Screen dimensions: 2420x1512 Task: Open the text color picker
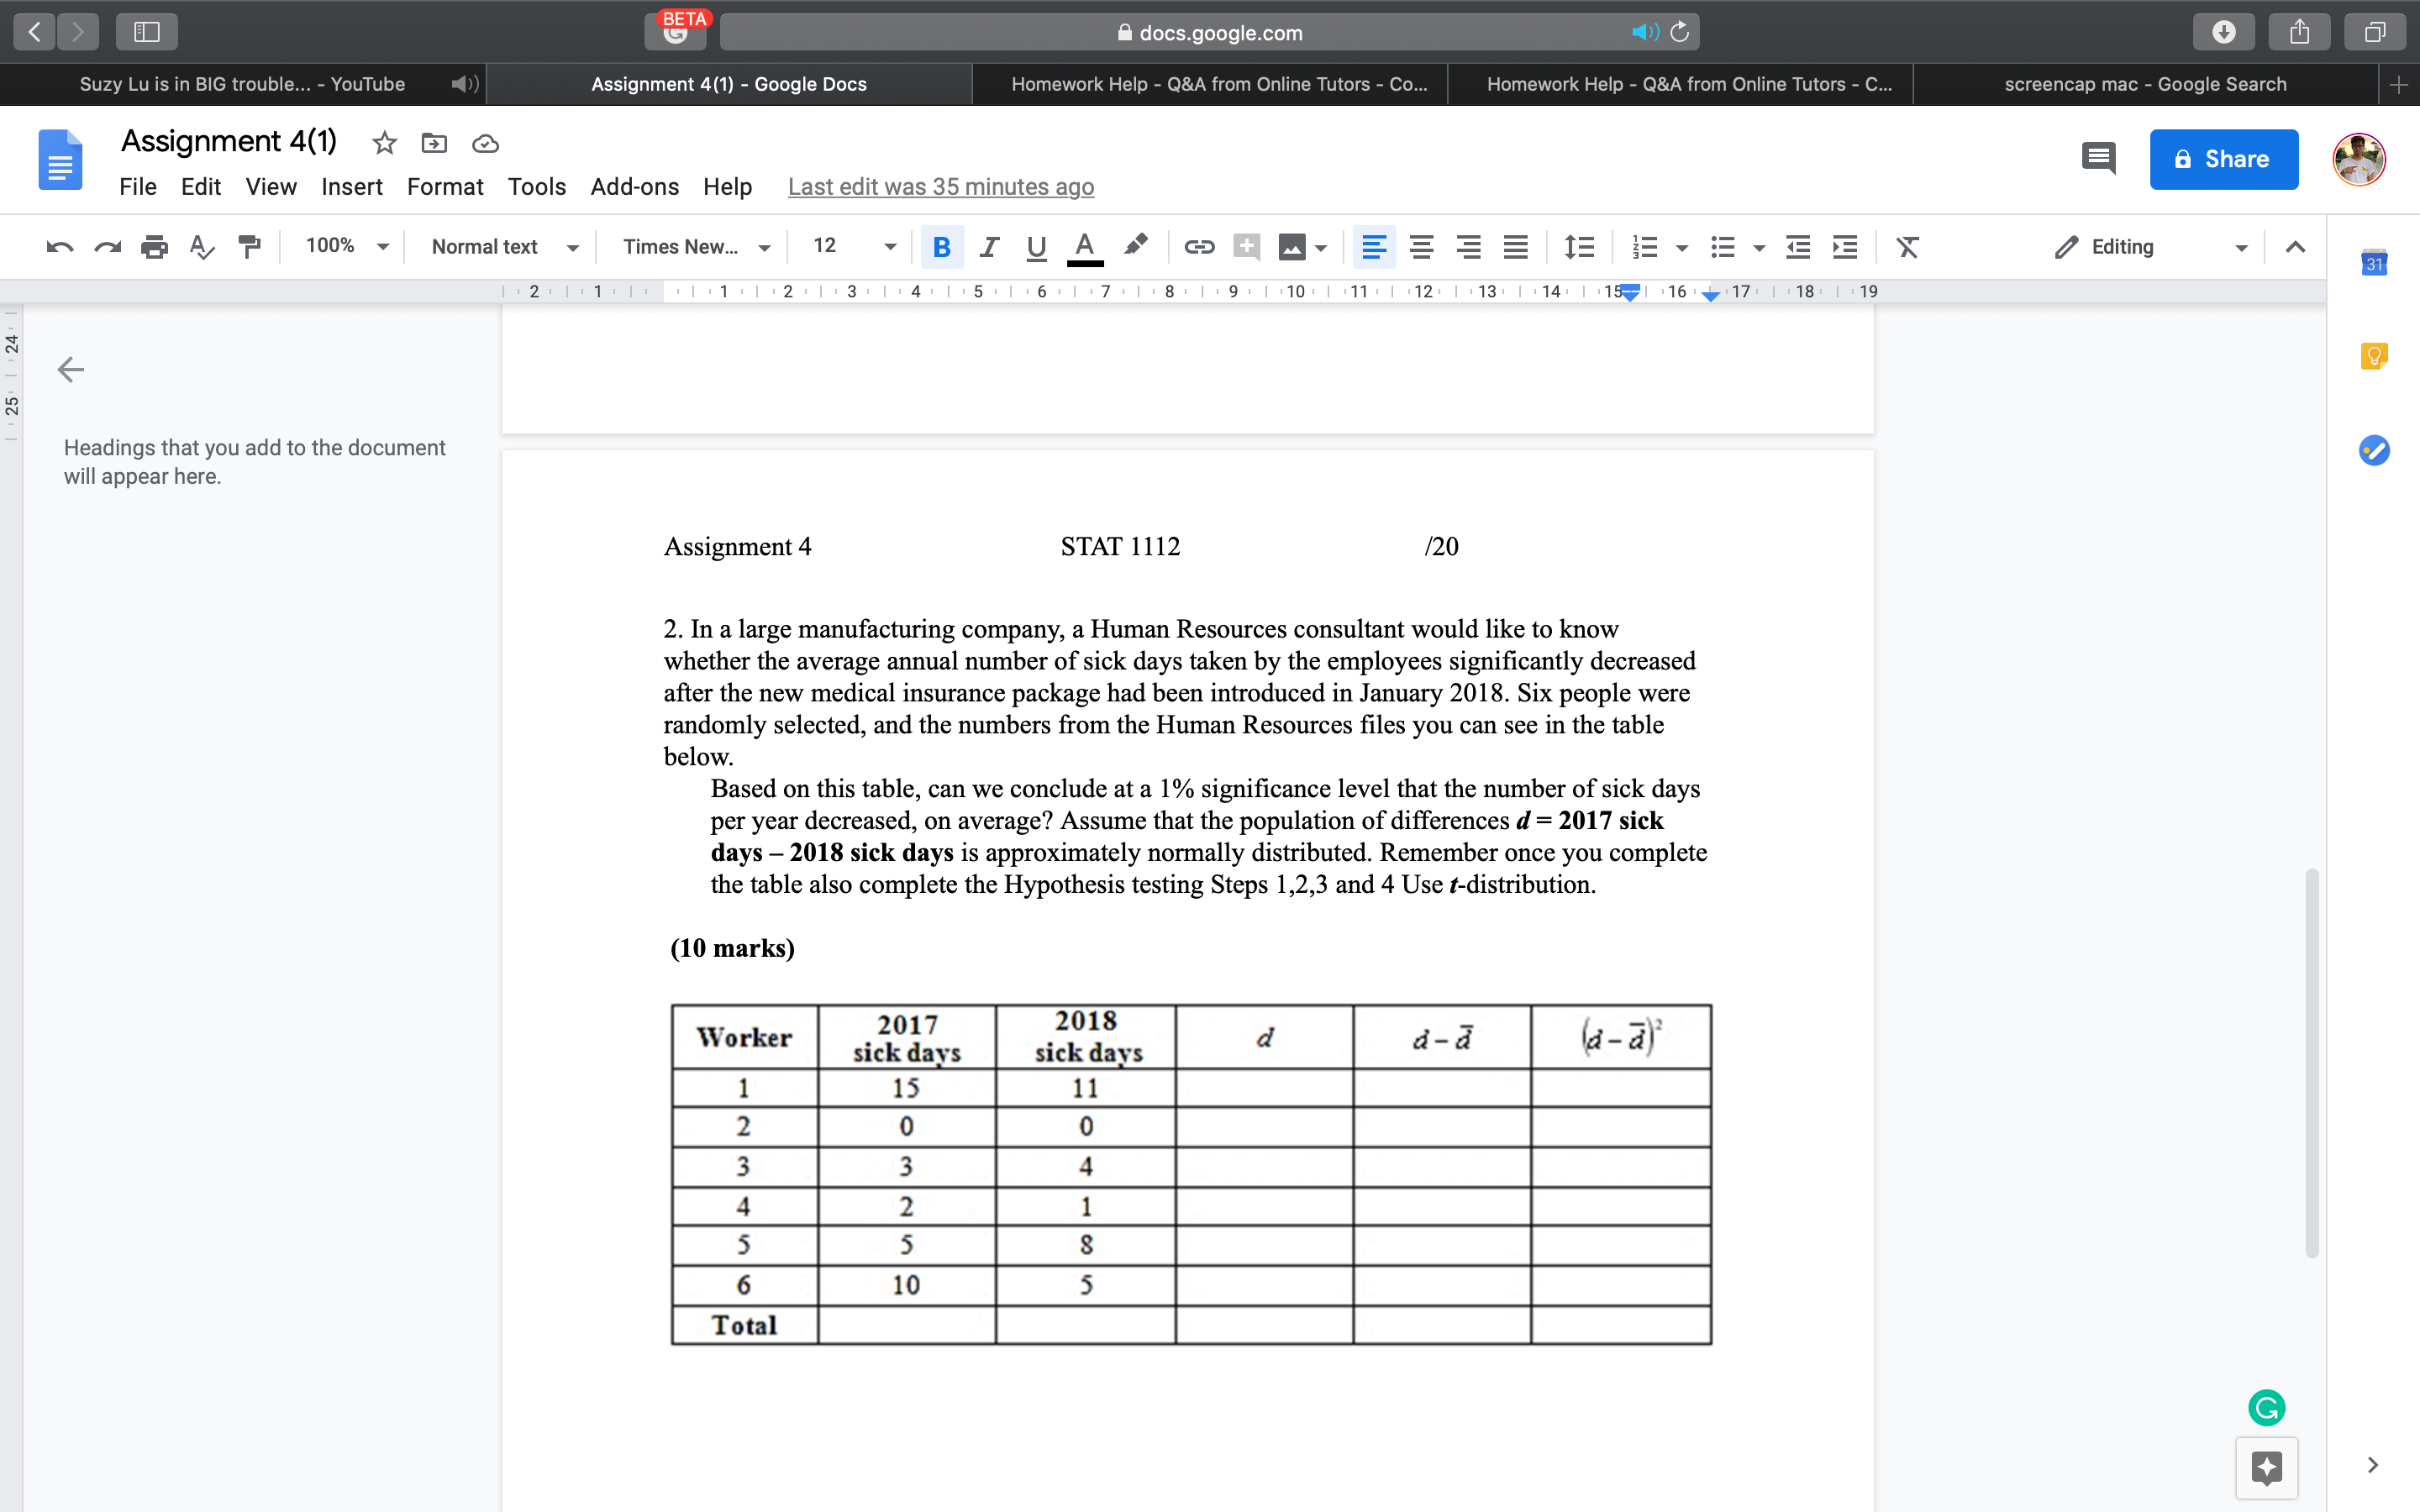pos(1084,247)
